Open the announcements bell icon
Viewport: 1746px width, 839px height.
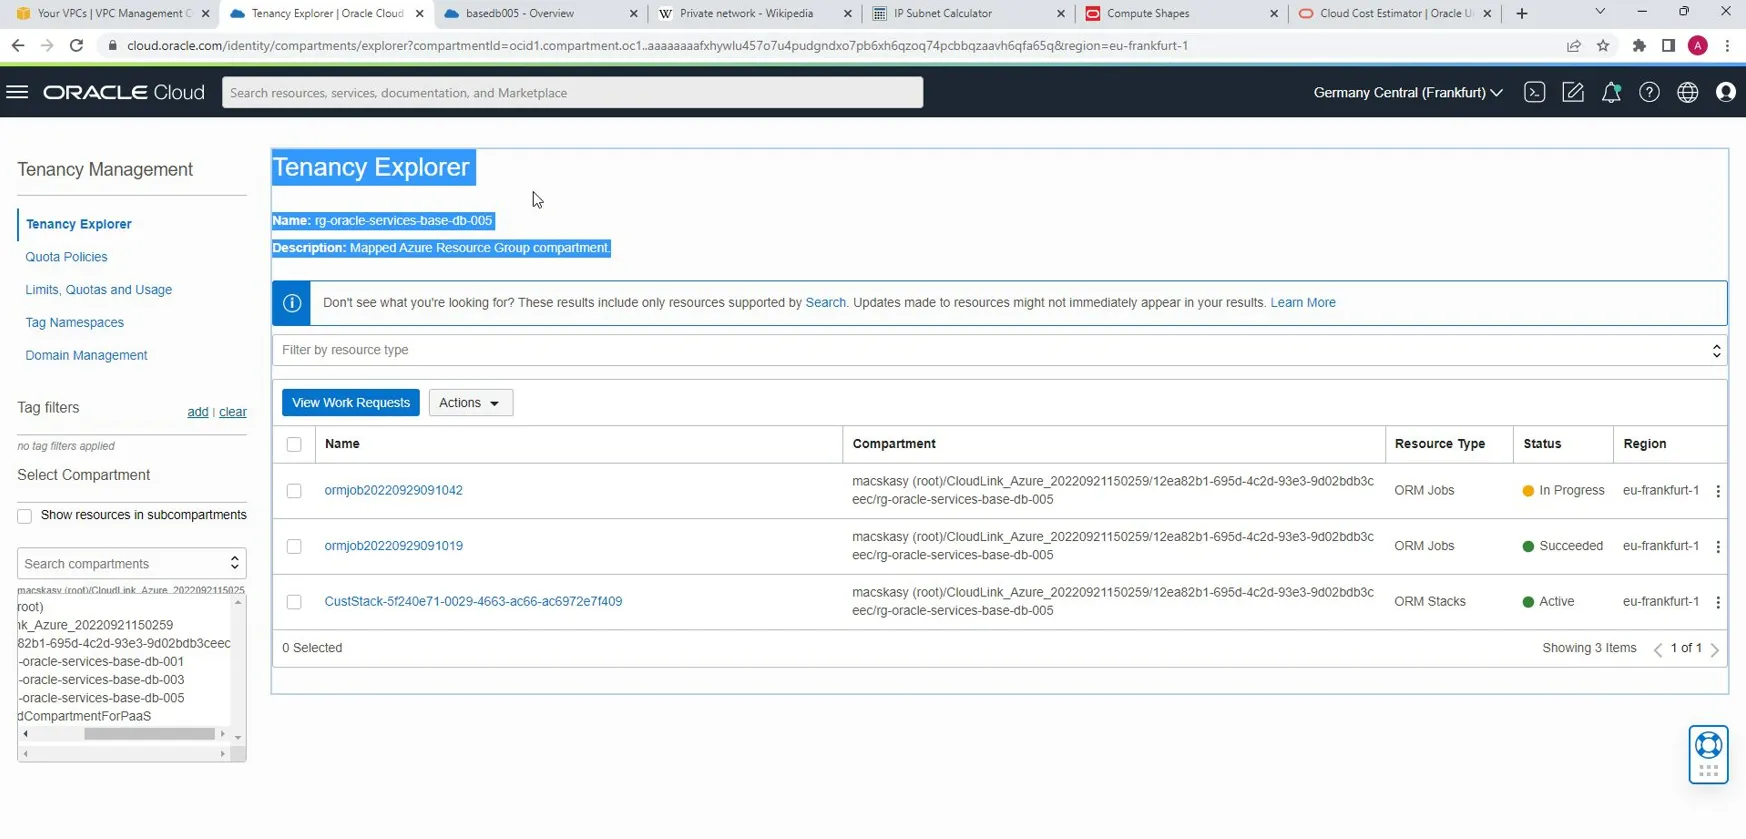[x=1611, y=92]
